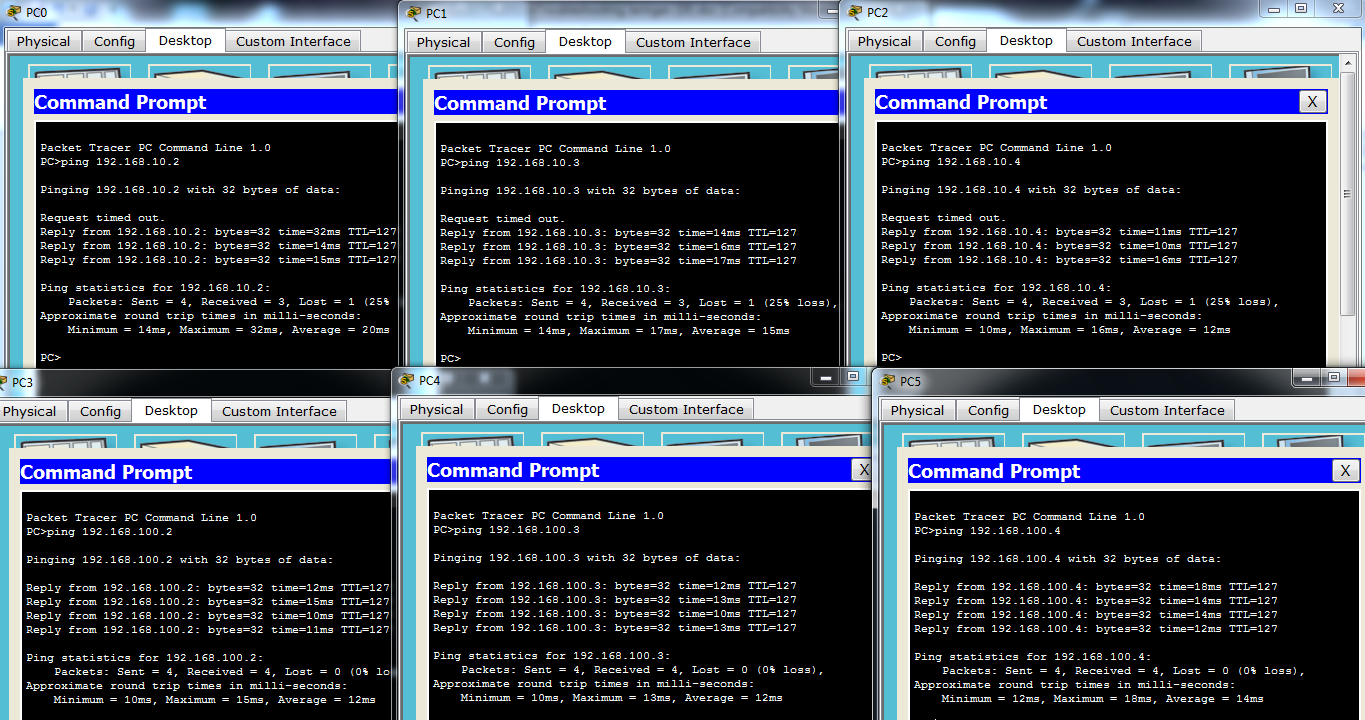Click 'Pinging 192.168.100.3 with 32 bytes' in PC4
The image size is (1365, 720).
tap(587, 558)
